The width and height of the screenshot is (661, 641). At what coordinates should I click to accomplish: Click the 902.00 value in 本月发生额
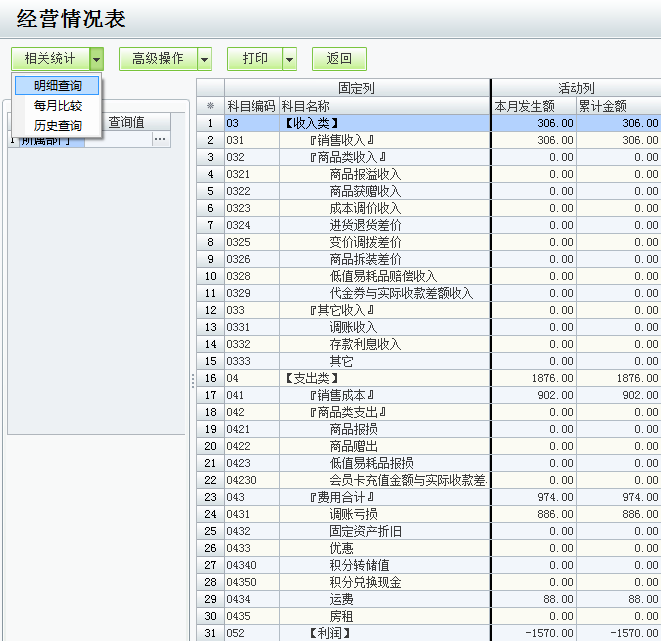tap(555, 395)
